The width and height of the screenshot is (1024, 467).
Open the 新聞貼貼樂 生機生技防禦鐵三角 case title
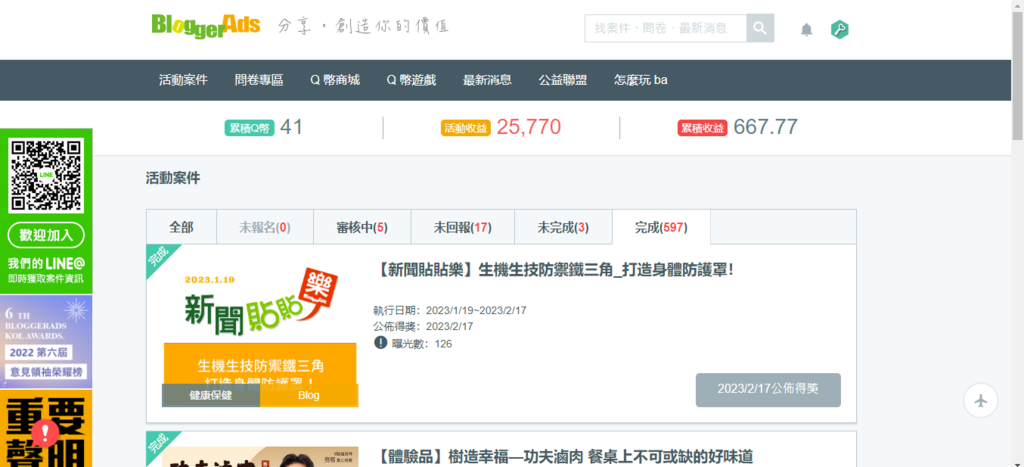pos(556,269)
